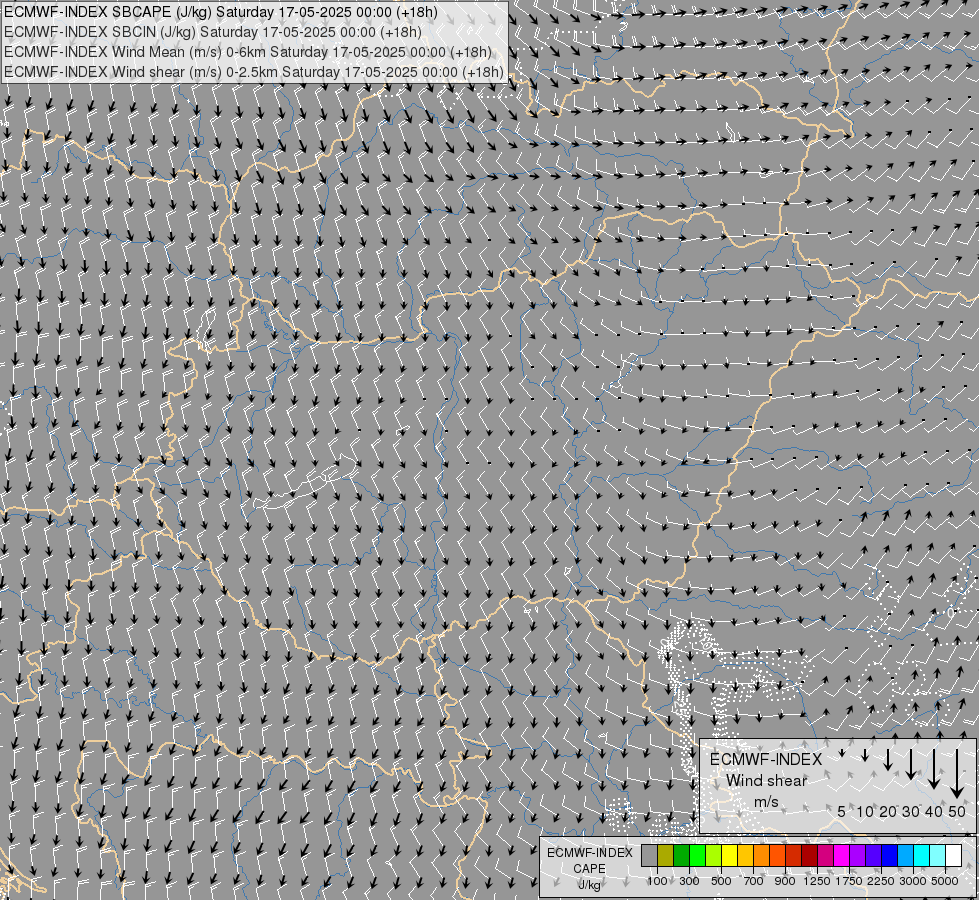
Task: Click the wind shear legend arrow above '10'
Action: (865, 755)
